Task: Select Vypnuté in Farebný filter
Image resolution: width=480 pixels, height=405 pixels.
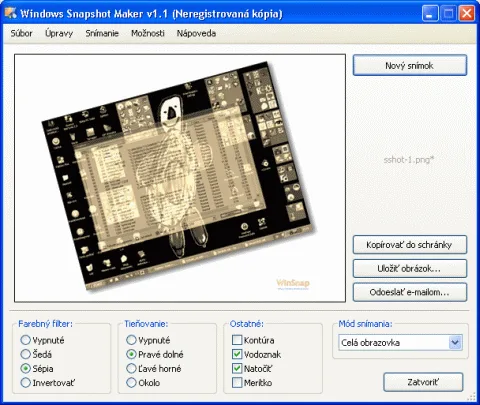Action: [x=42, y=340]
